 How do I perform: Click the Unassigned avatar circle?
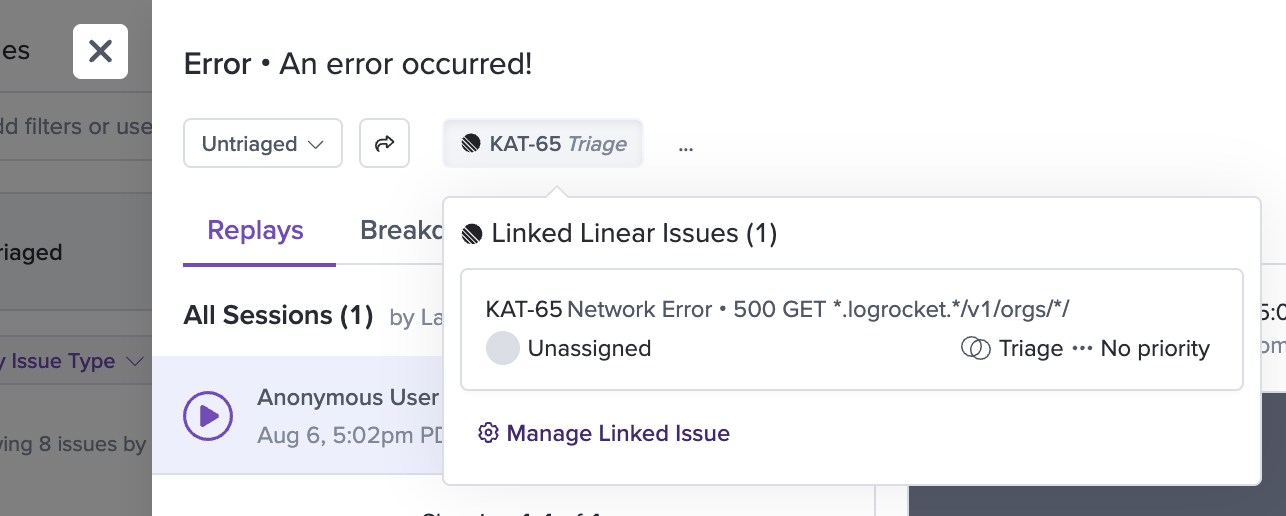point(503,348)
